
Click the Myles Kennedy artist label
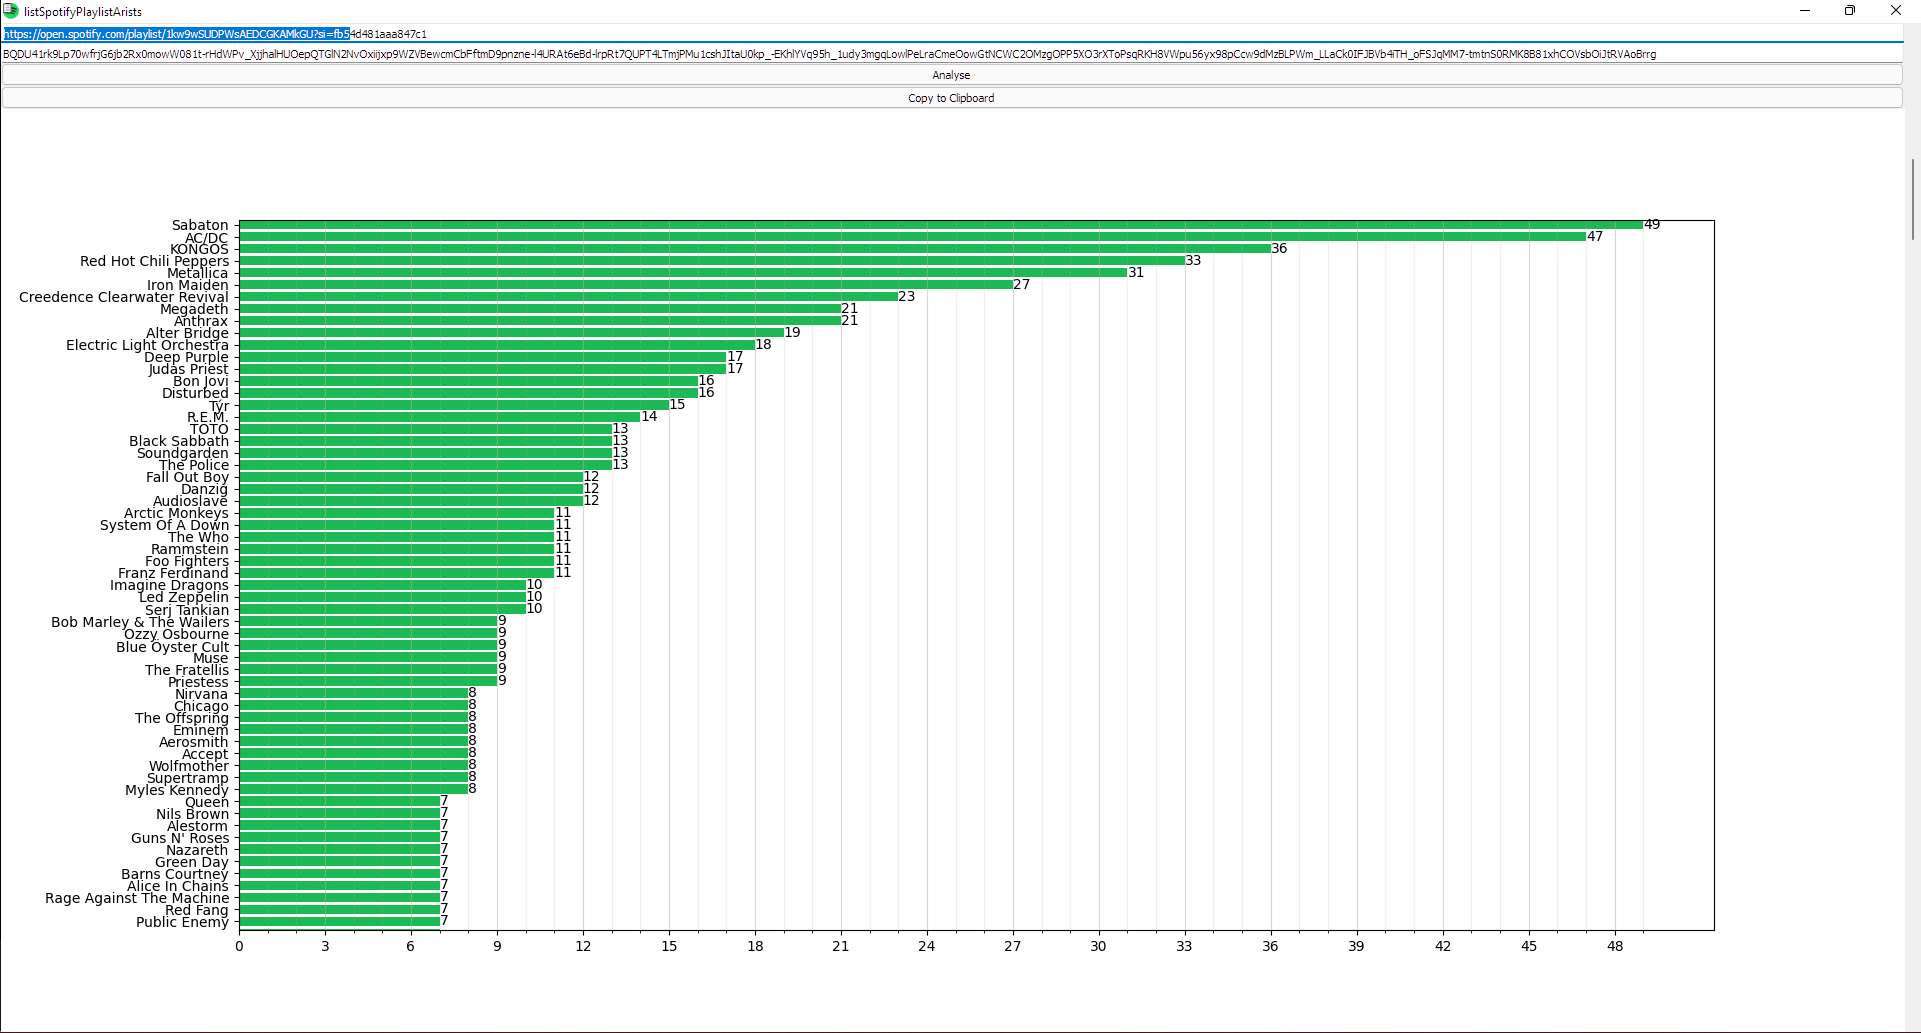coord(177,790)
